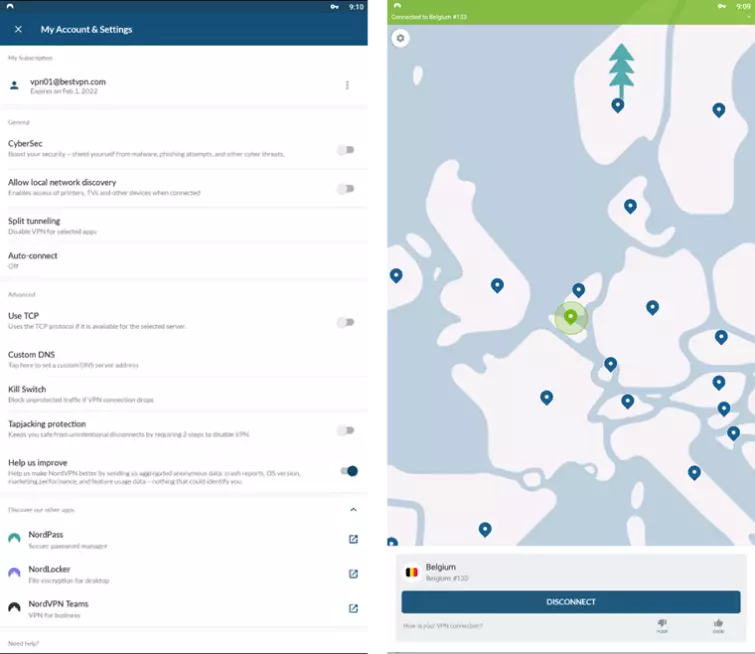The width and height of the screenshot is (755, 654).
Task: Select the Sweden server pin
Action: click(719, 110)
